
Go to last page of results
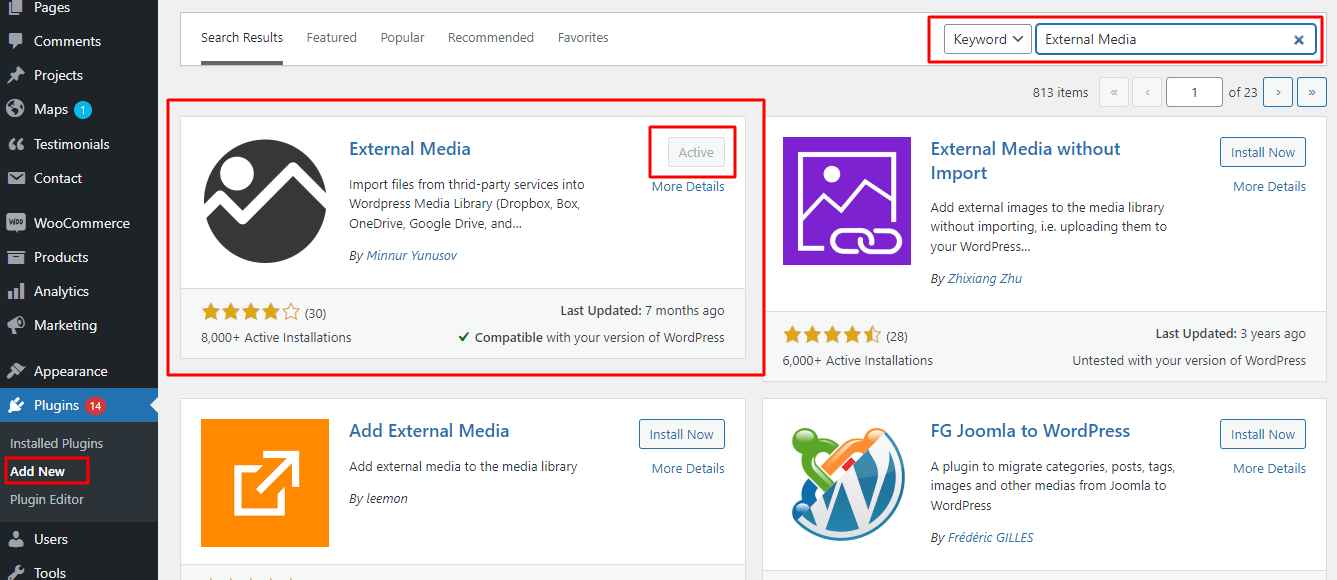pos(1312,92)
